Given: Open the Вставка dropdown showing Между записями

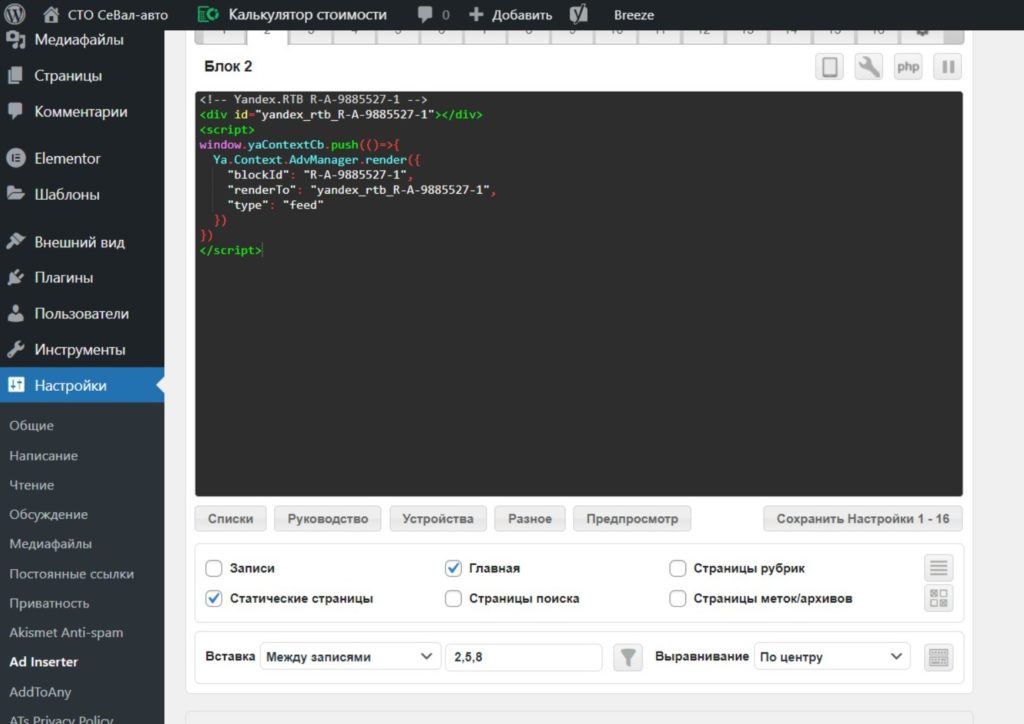Looking at the screenshot, I should pyautogui.click(x=350, y=657).
